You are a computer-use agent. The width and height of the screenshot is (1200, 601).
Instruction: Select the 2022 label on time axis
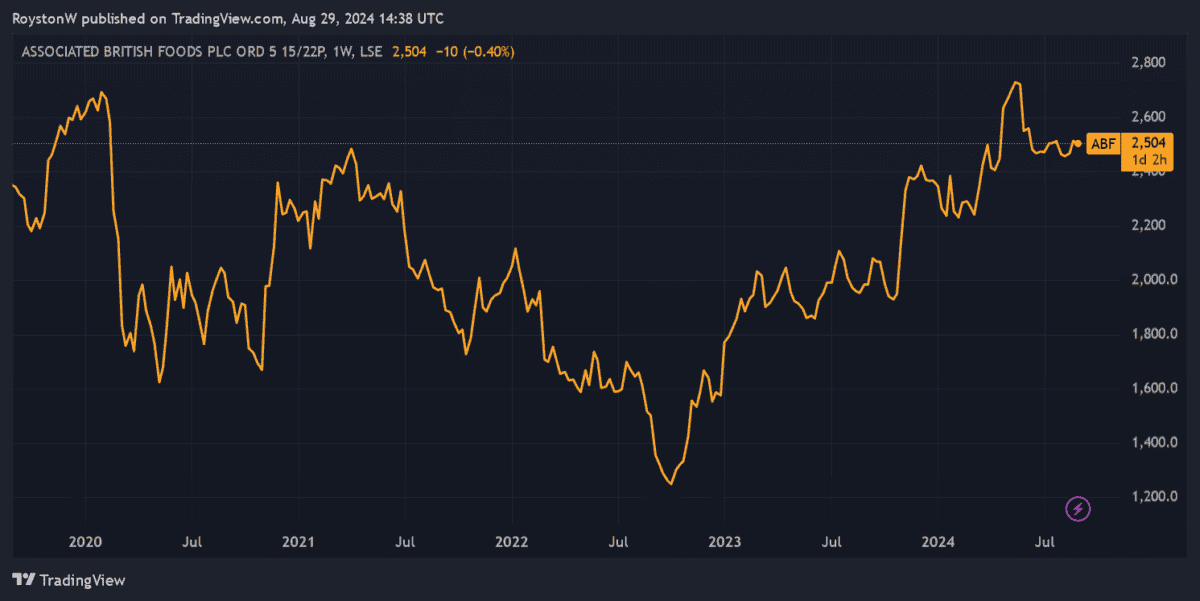[512, 542]
